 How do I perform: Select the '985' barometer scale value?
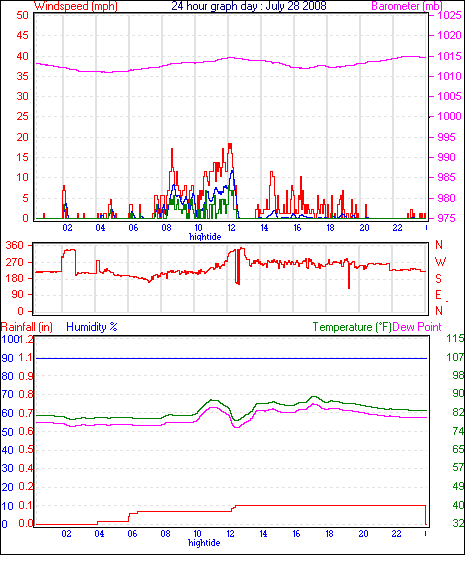point(446,177)
